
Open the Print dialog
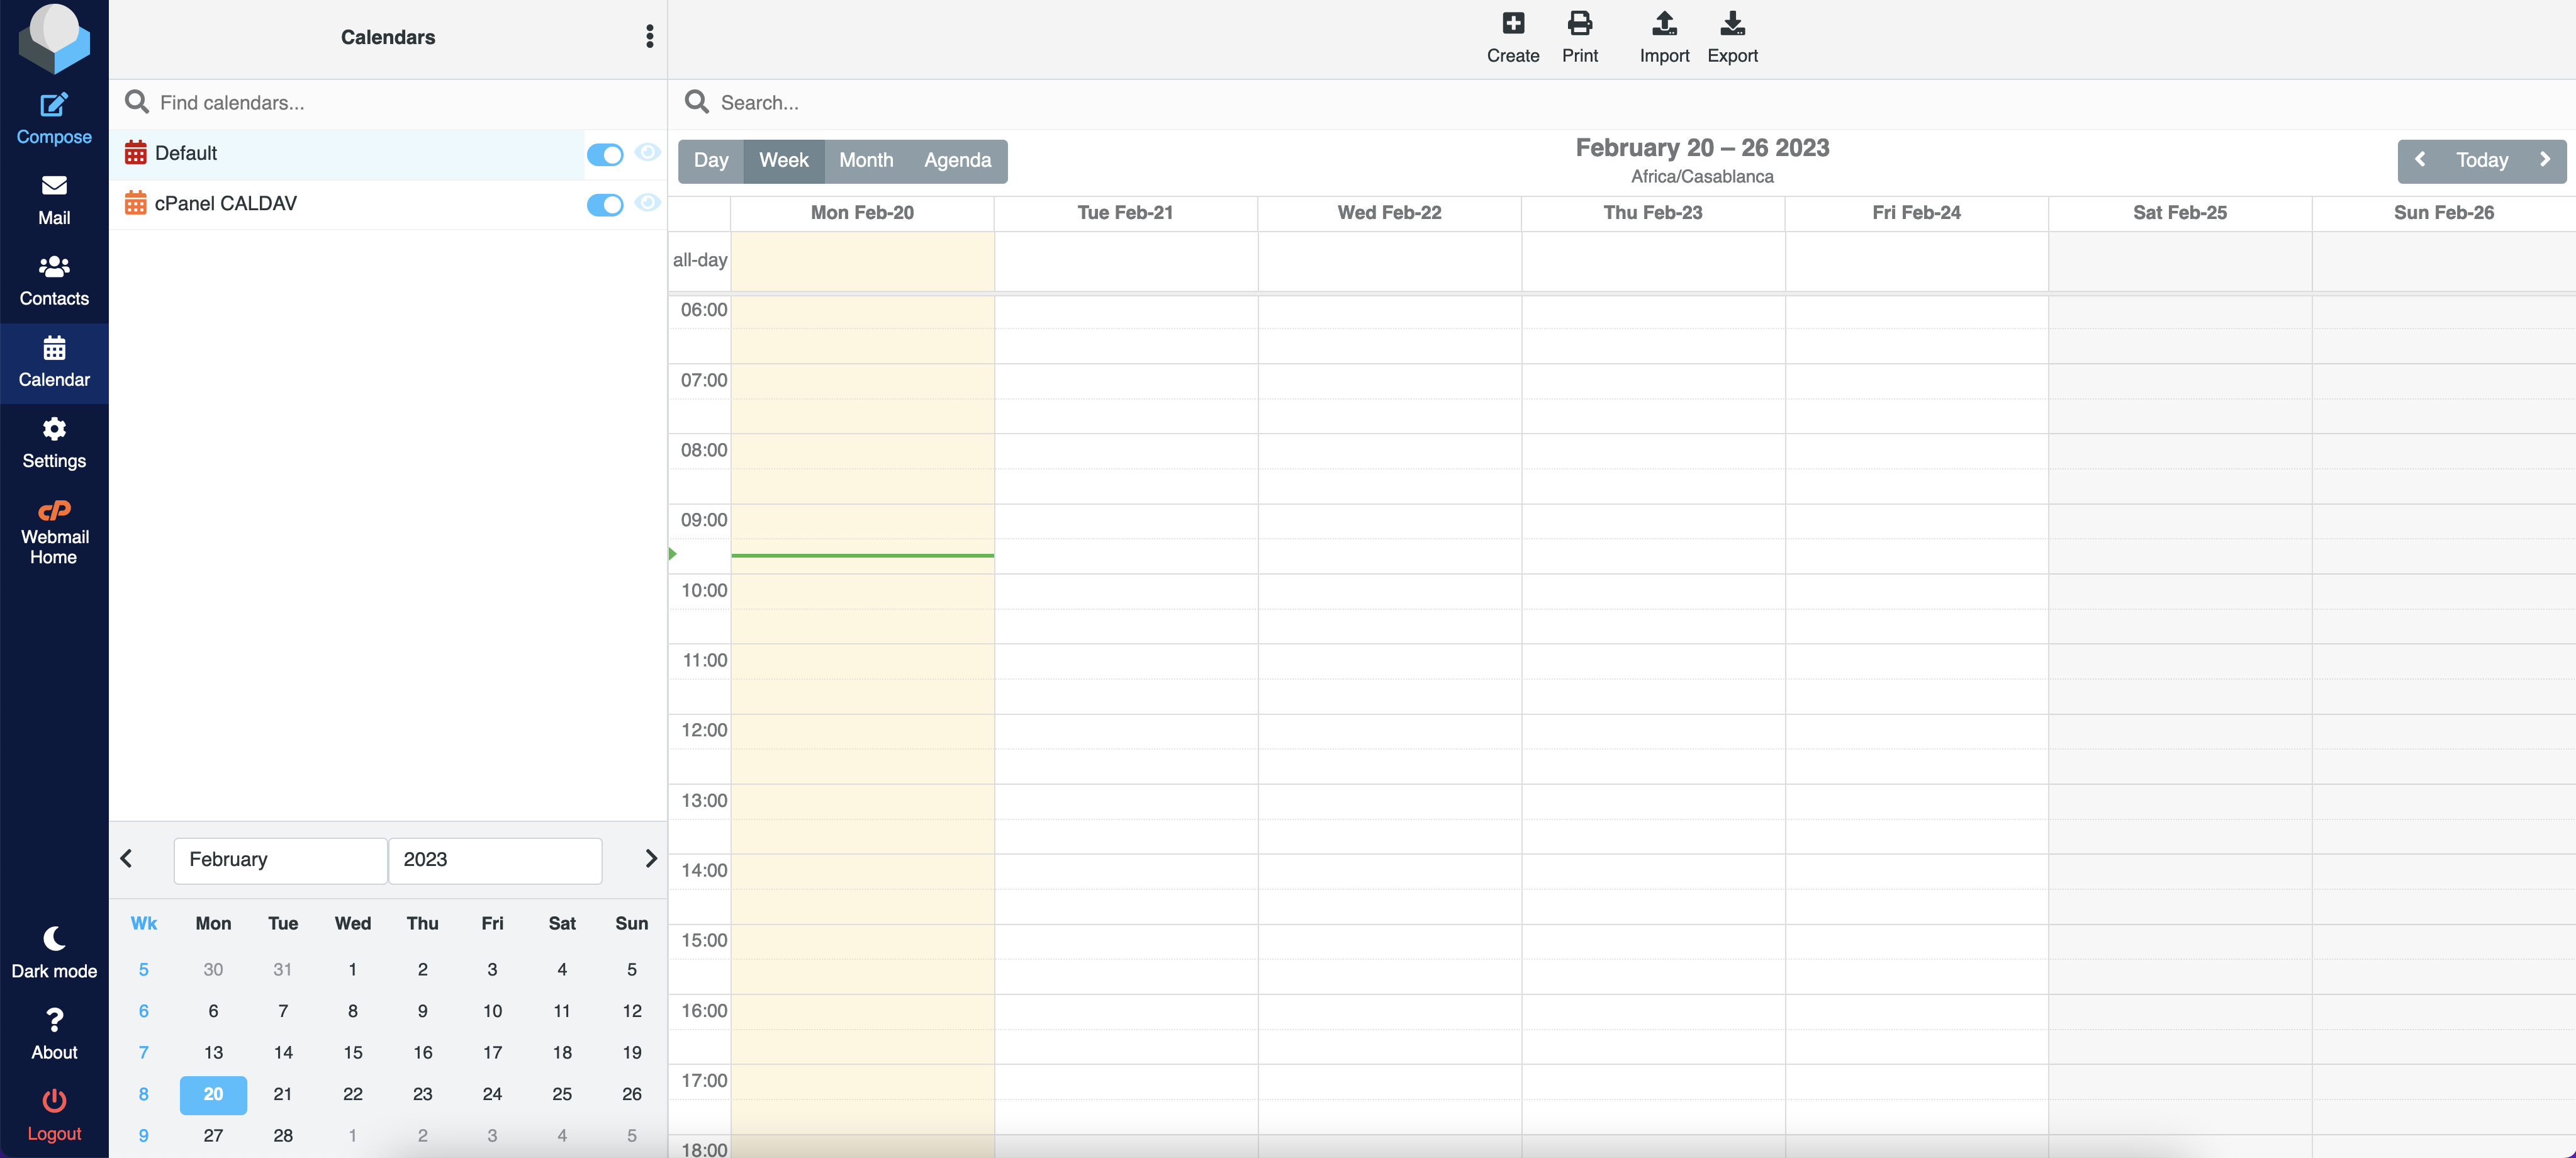pyautogui.click(x=1579, y=35)
